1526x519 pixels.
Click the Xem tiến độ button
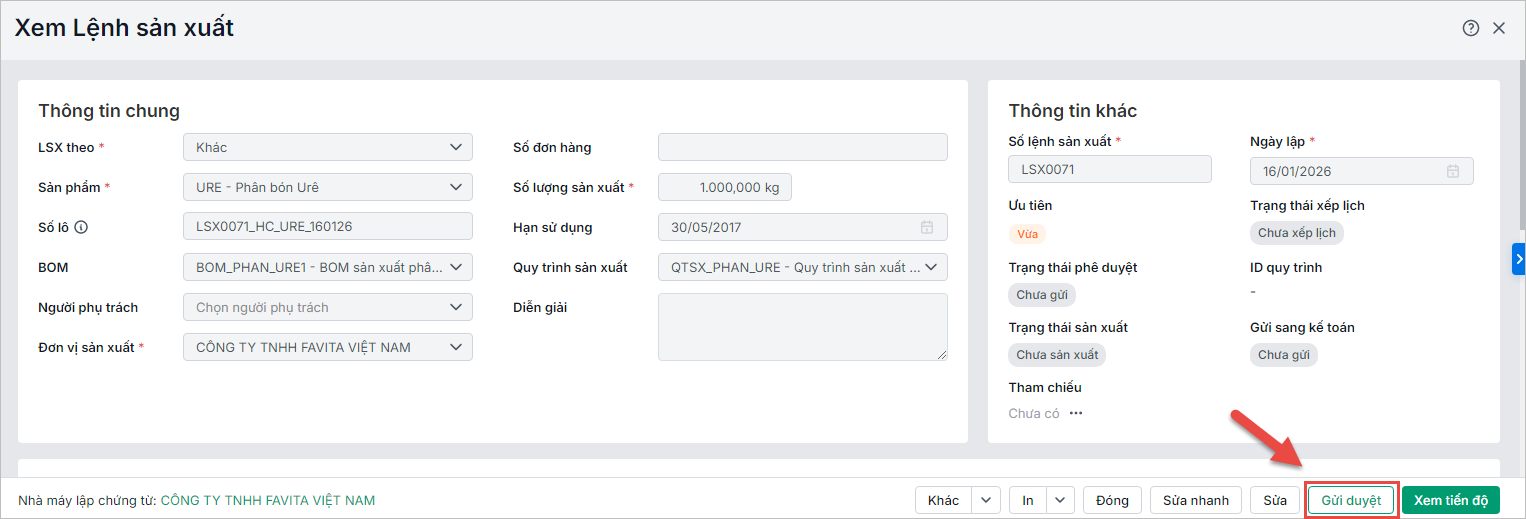(x=1451, y=500)
